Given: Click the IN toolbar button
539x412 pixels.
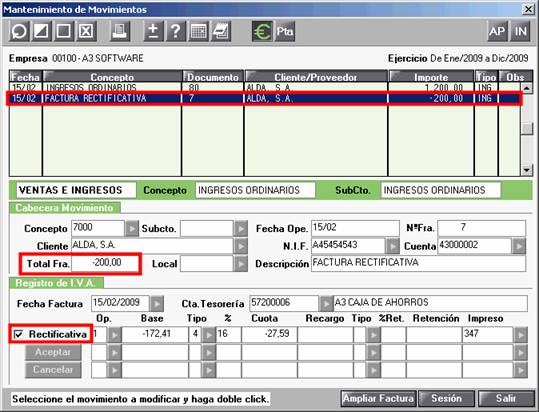Looking at the screenshot, I should (520, 32).
